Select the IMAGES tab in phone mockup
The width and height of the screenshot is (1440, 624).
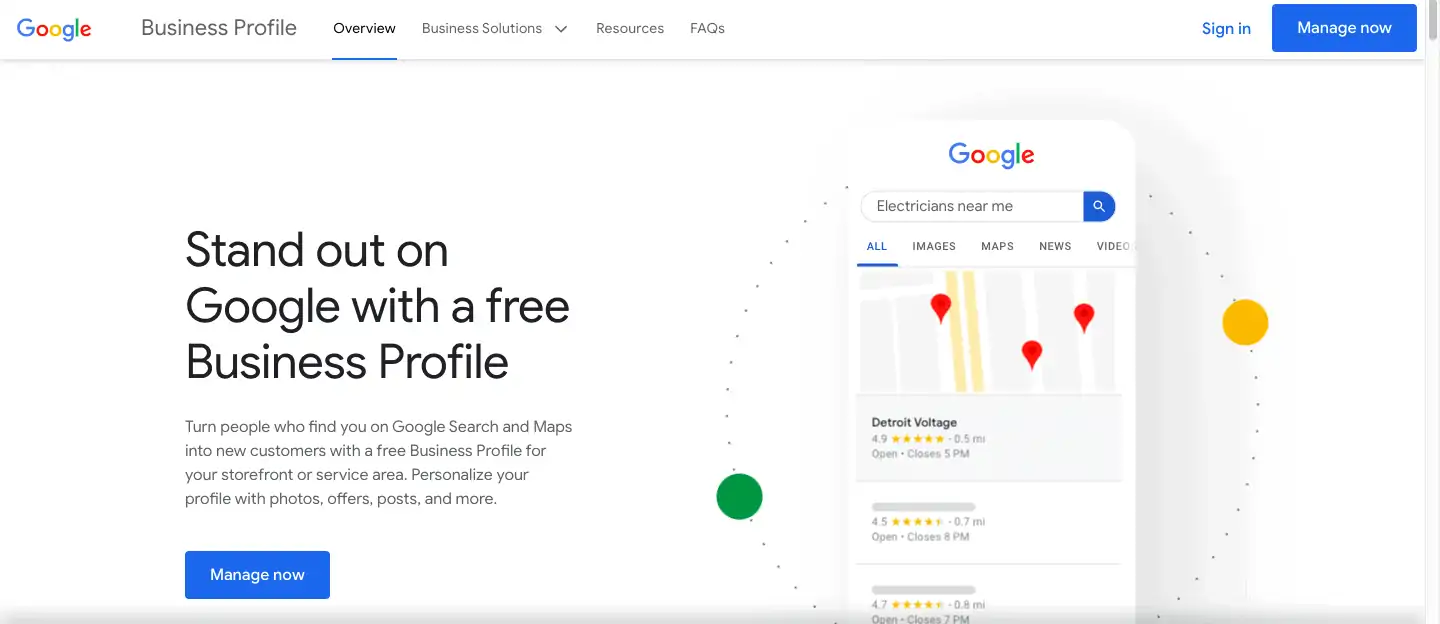tap(934, 246)
